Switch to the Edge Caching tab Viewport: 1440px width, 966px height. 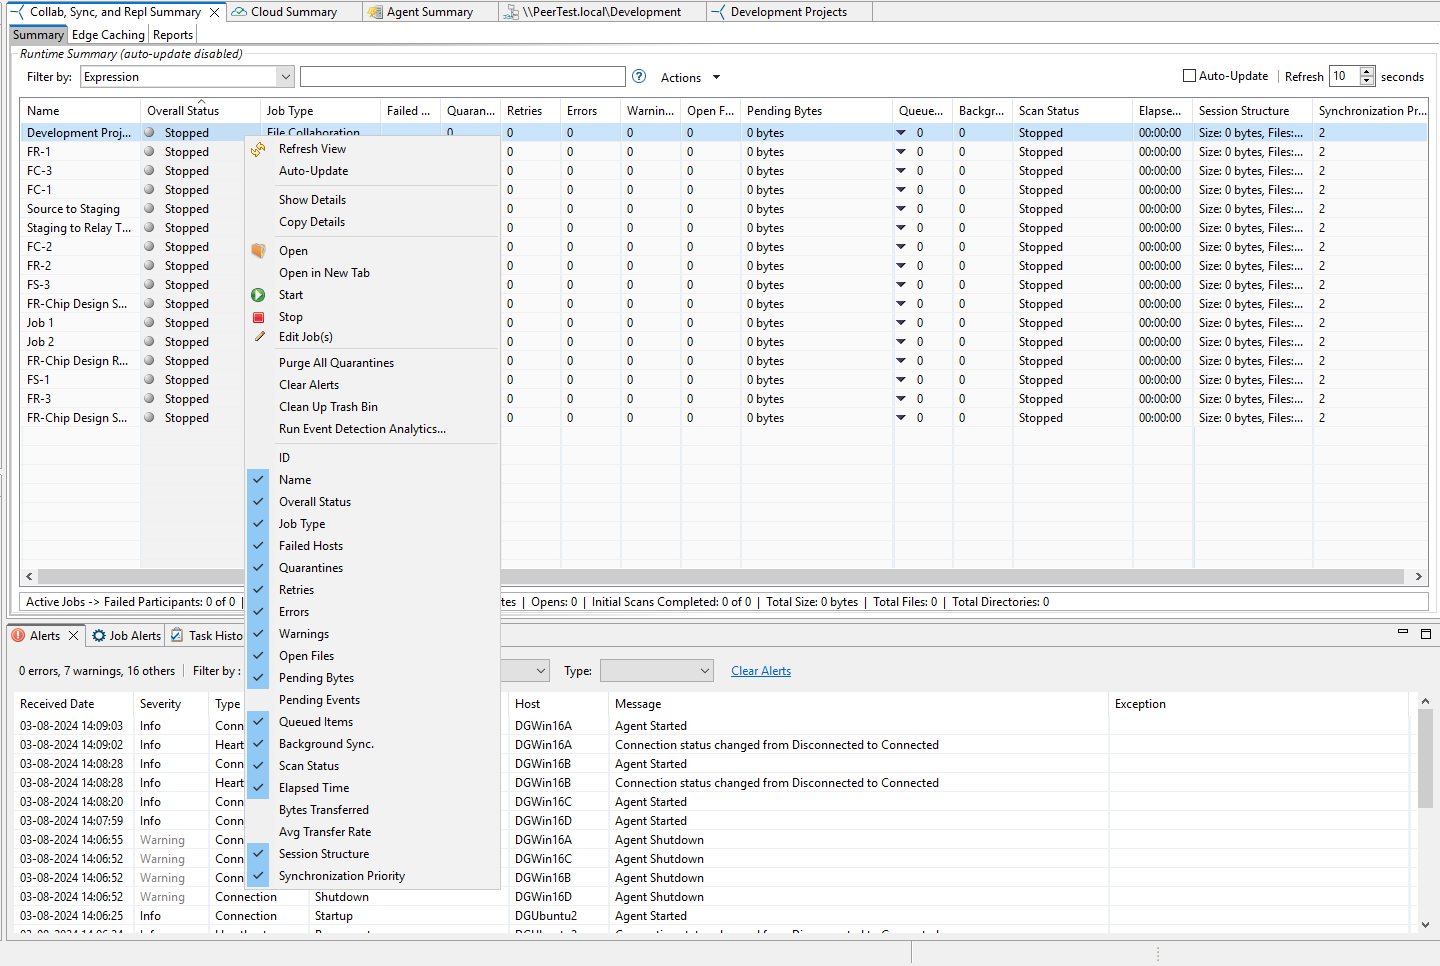[108, 35]
